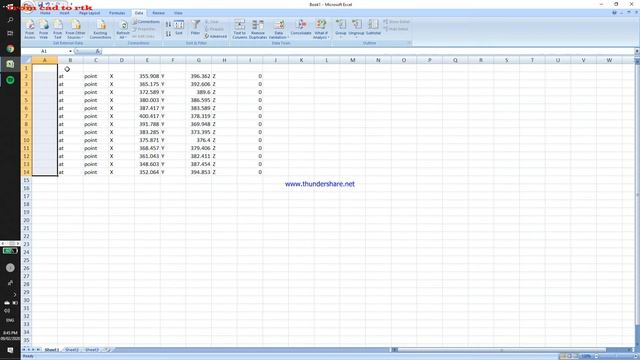Click the 'at' cell in row 14
This screenshot has height=360, width=640.
[x=70, y=172]
